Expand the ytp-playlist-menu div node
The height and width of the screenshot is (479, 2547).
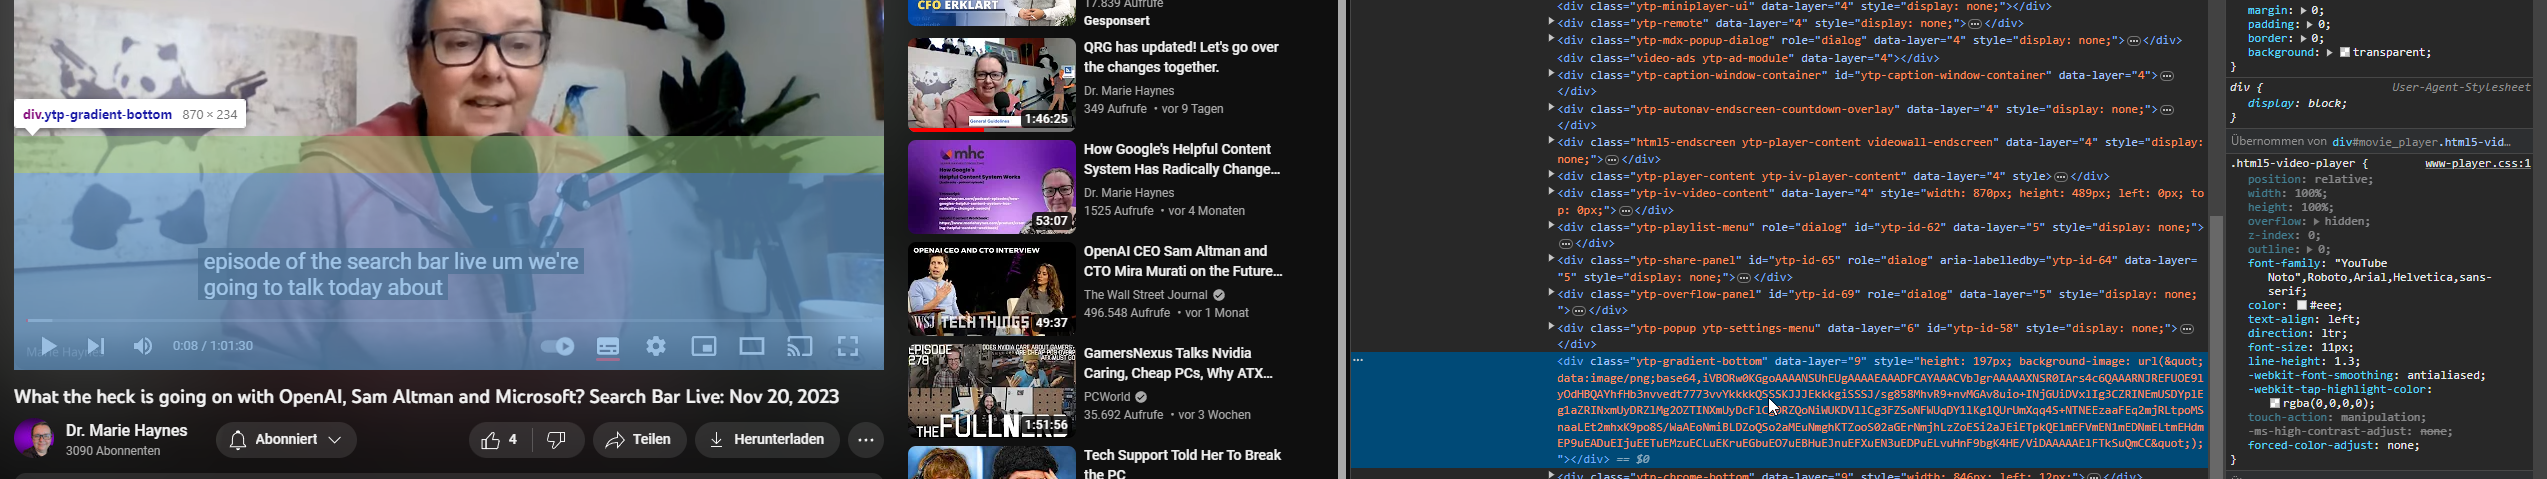pos(1551,227)
